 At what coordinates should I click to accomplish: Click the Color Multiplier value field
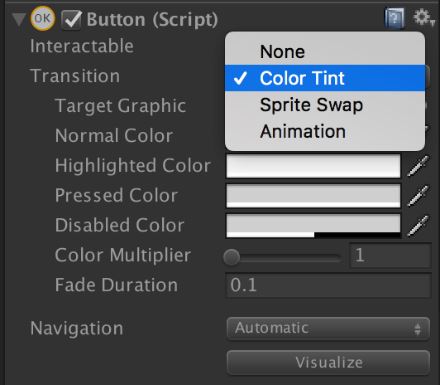coord(390,256)
